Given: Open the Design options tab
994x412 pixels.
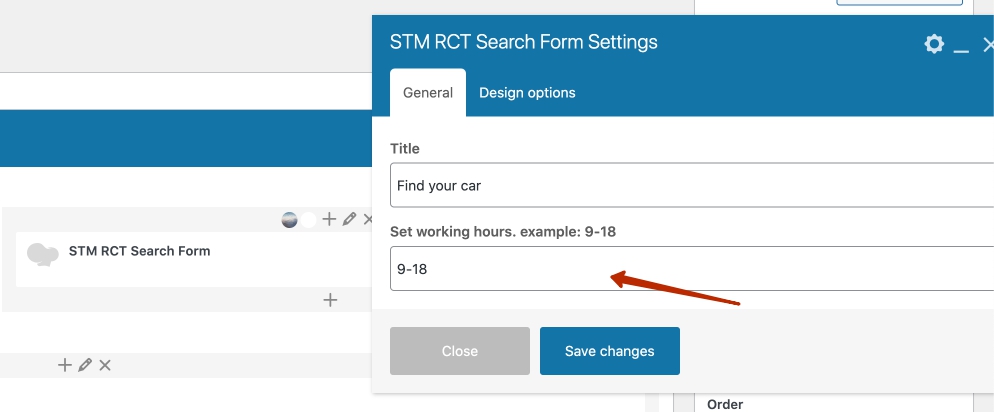Looking at the screenshot, I should point(527,93).
